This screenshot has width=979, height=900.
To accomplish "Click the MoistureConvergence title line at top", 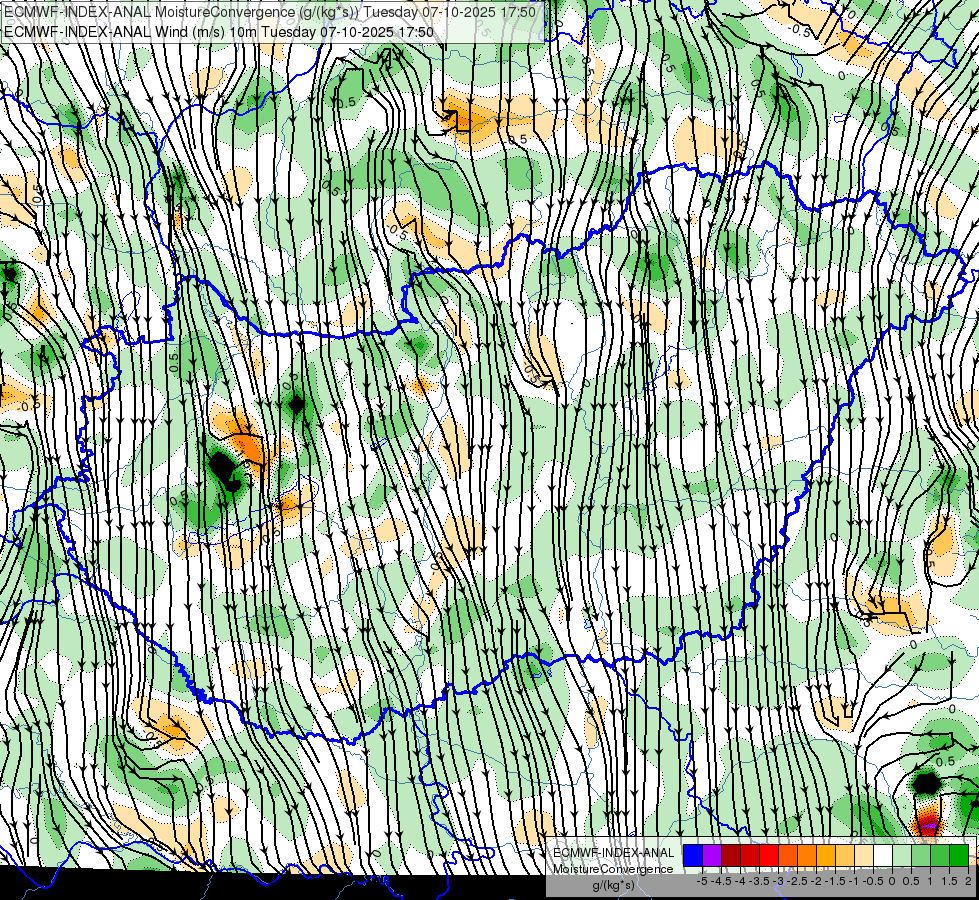I will [x=270, y=12].
